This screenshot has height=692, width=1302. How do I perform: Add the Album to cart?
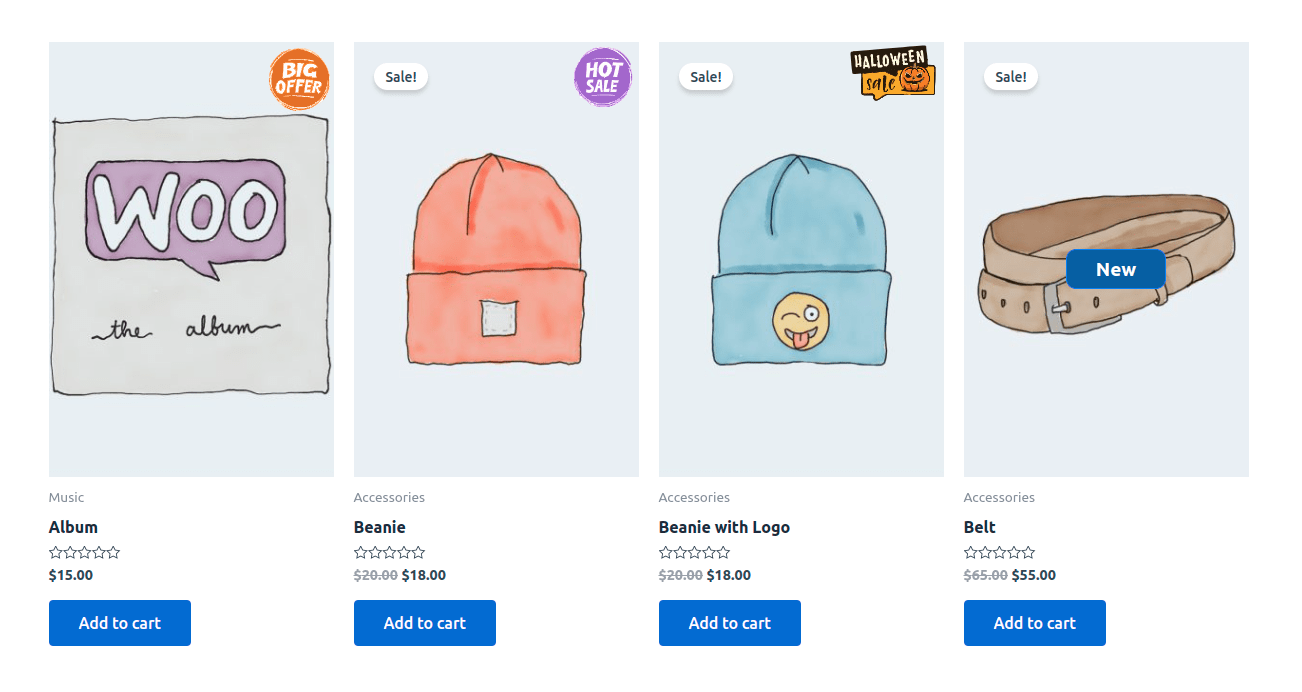click(x=119, y=622)
